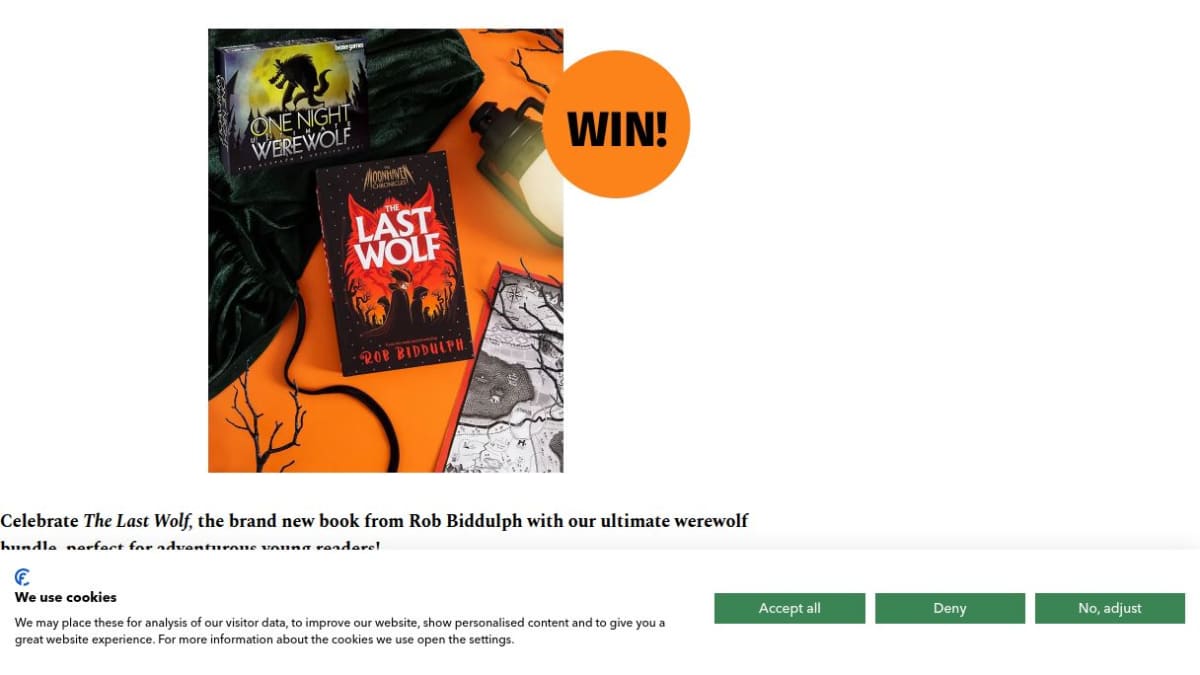Viewport: 1200px width, 675px height.
Task: Click the One Night Werewolf game box
Action: click(290, 106)
